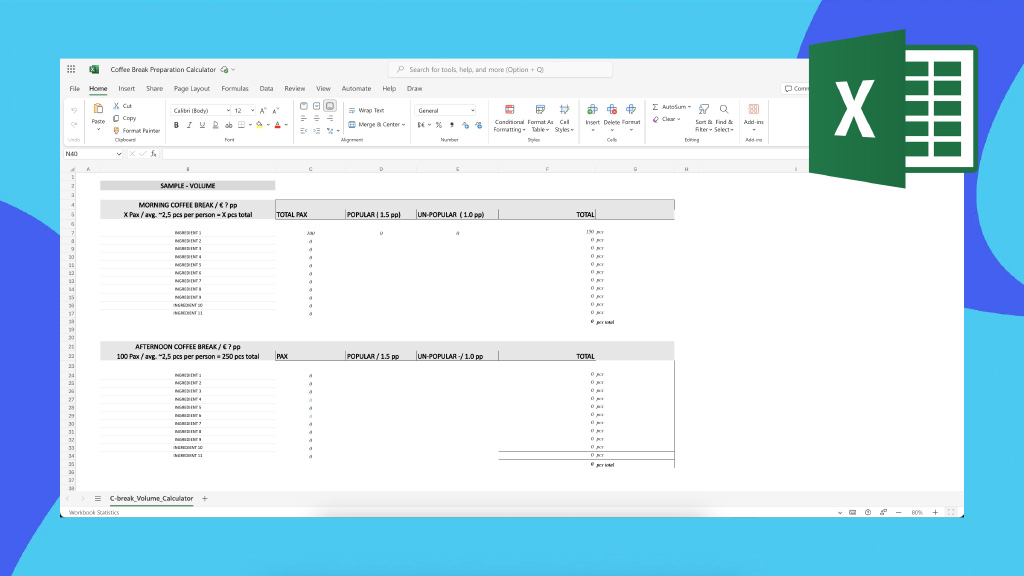Toggle bottom vertical alignment
1024x576 pixels.
[330, 106]
